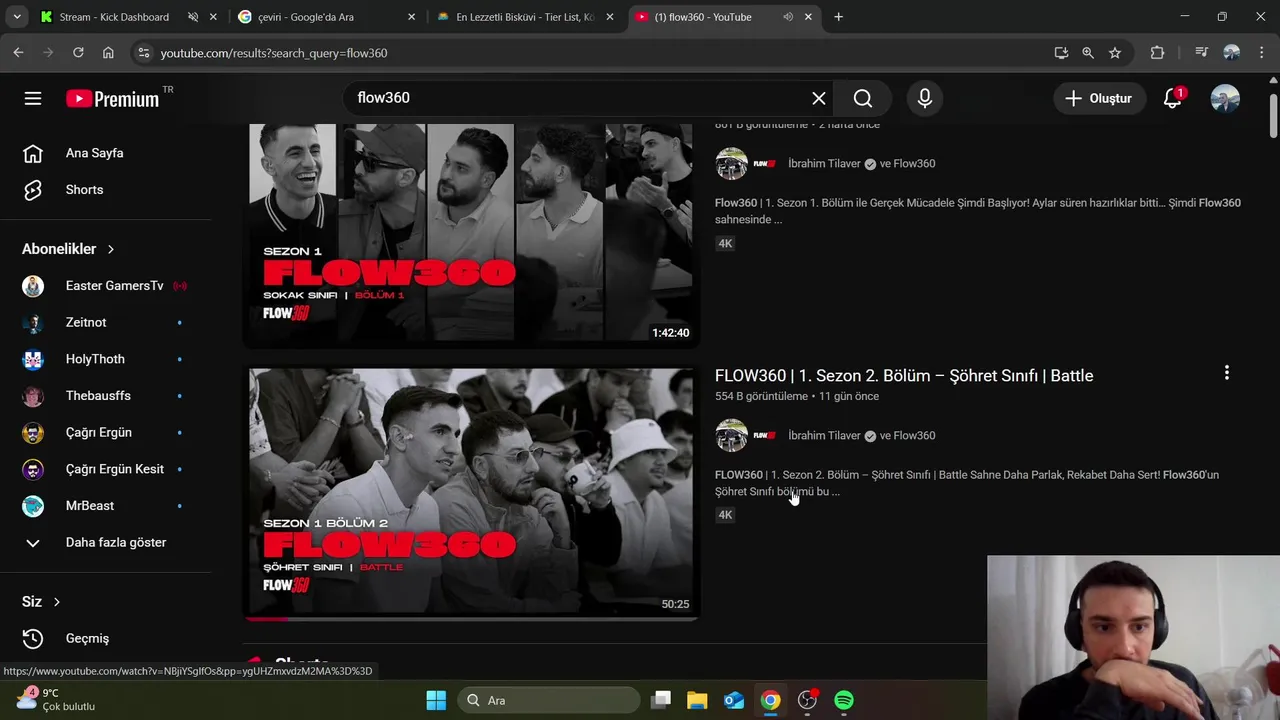Open File Explorer from taskbar
The width and height of the screenshot is (1280, 720).
tap(697, 700)
